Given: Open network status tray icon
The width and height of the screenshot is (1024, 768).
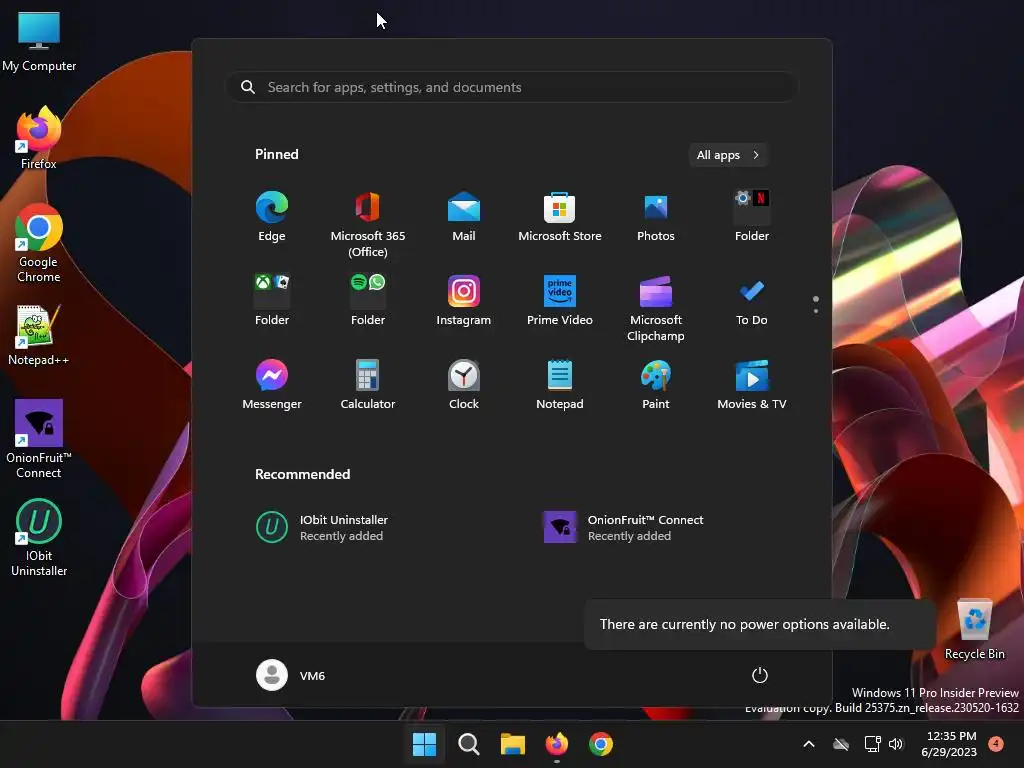Looking at the screenshot, I should pos(872,744).
